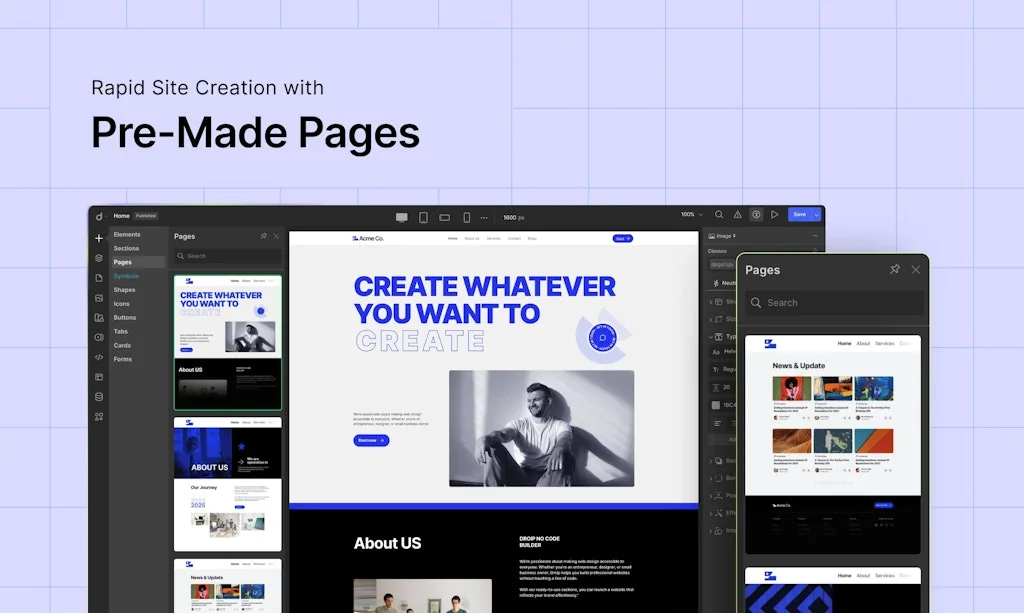Select Shapes in the insert menu

coord(125,290)
